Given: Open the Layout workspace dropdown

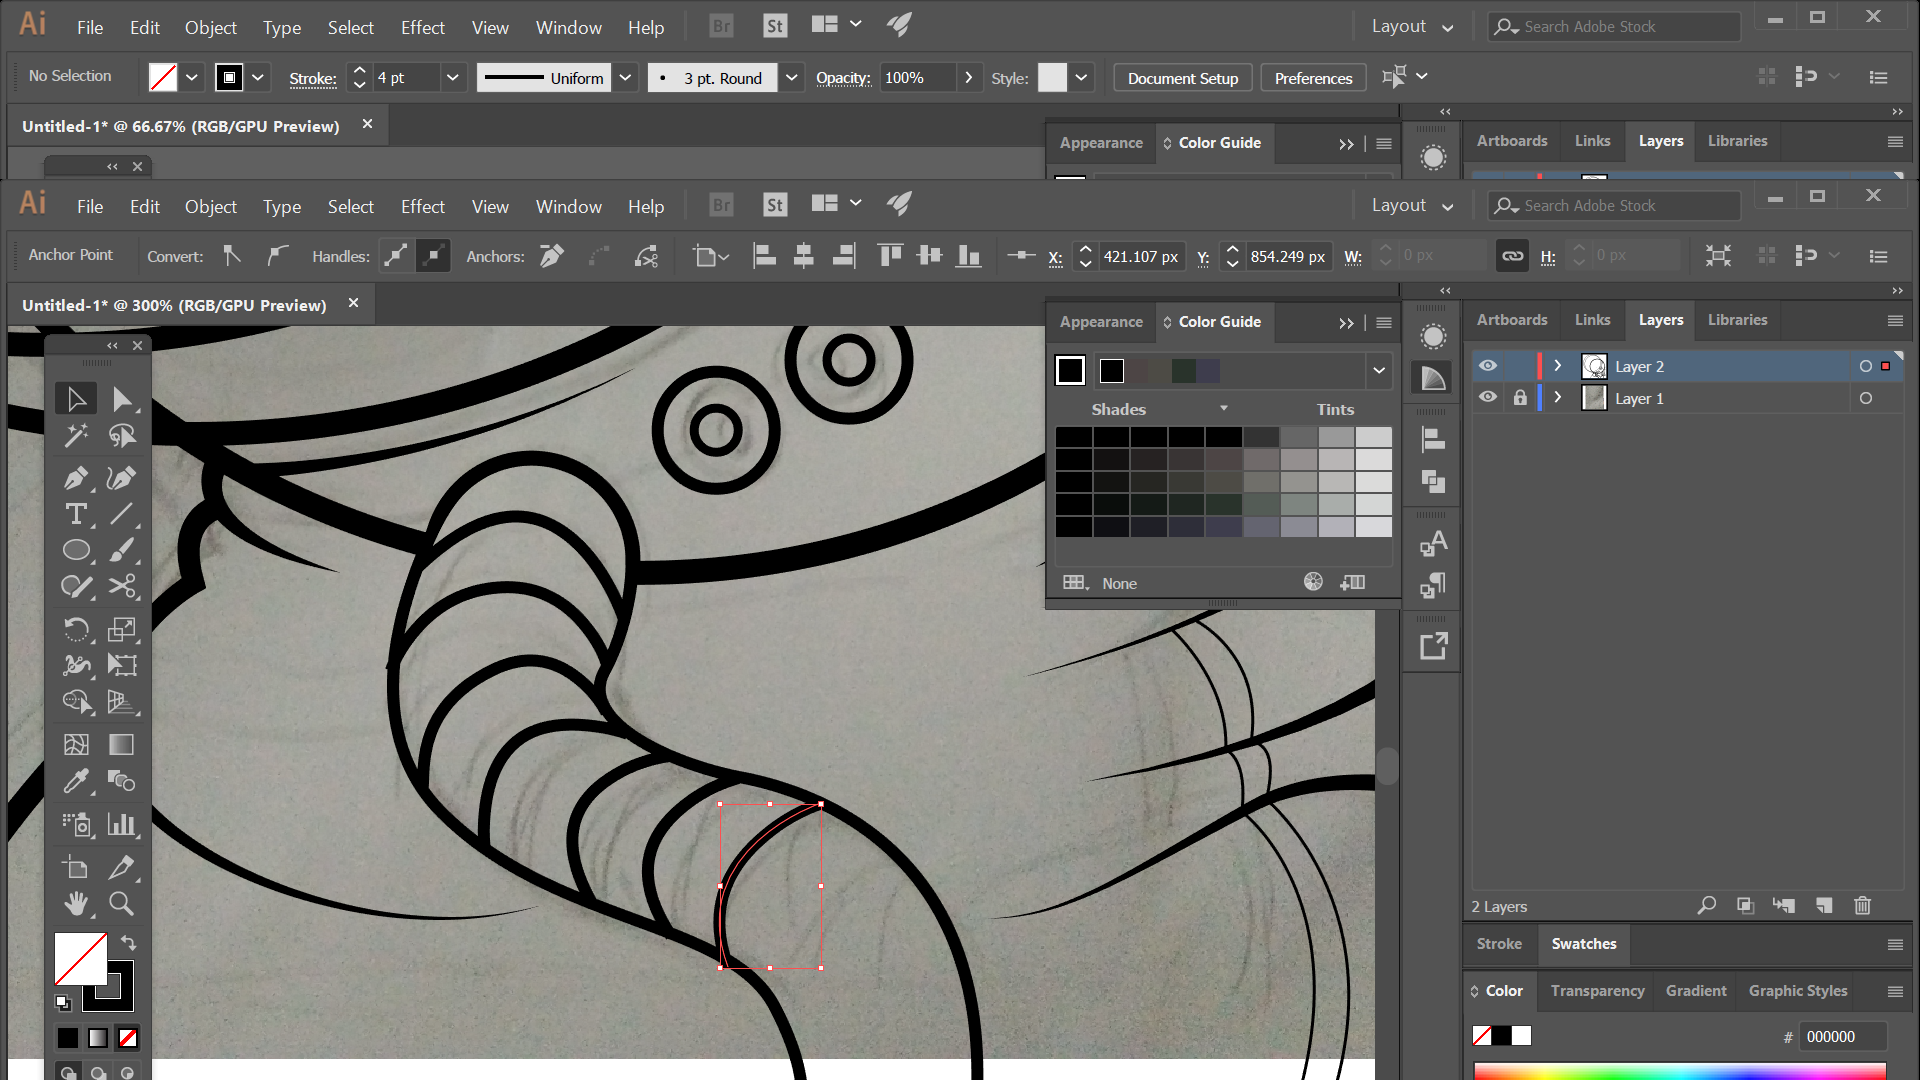Looking at the screenshot, I should (x=1412, y=205).
